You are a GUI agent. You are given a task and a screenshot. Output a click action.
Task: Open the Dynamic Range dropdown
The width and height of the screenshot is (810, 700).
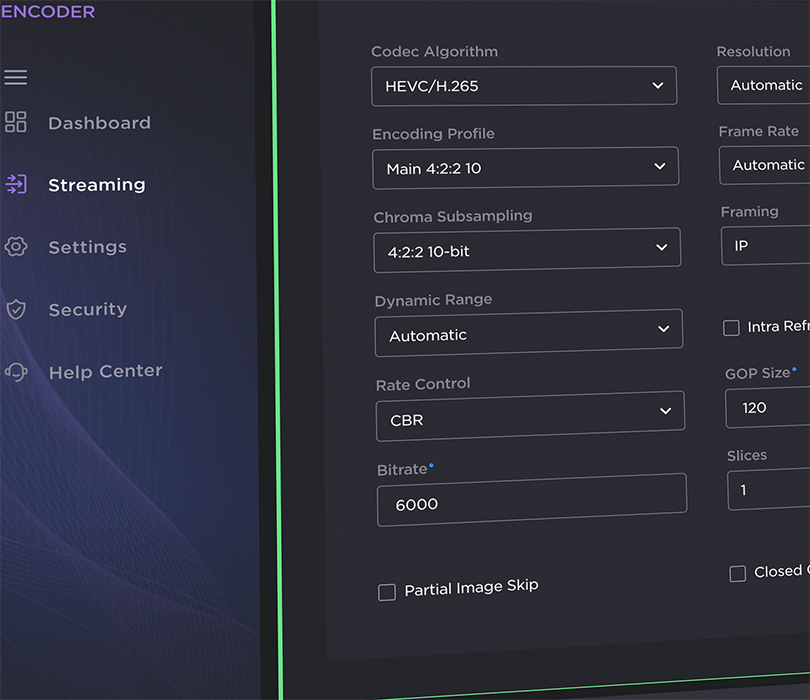(528, 333)
